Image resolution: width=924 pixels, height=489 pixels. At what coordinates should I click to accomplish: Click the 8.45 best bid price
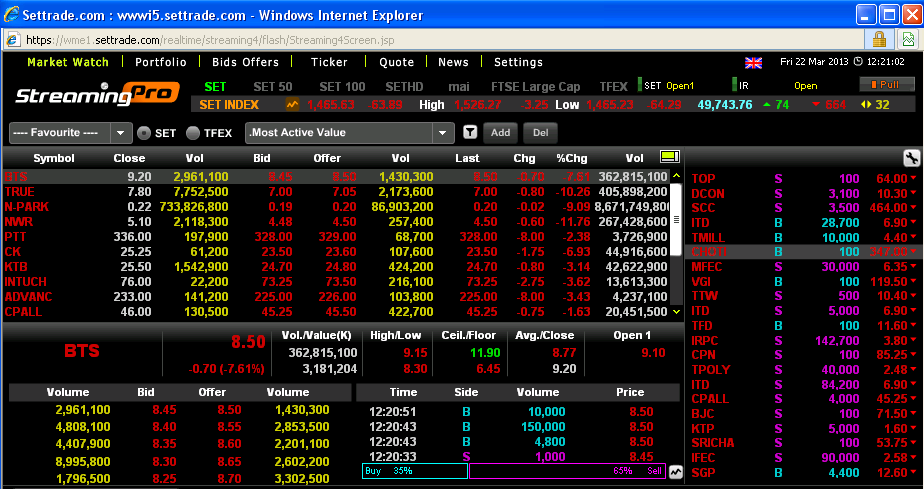164,410
